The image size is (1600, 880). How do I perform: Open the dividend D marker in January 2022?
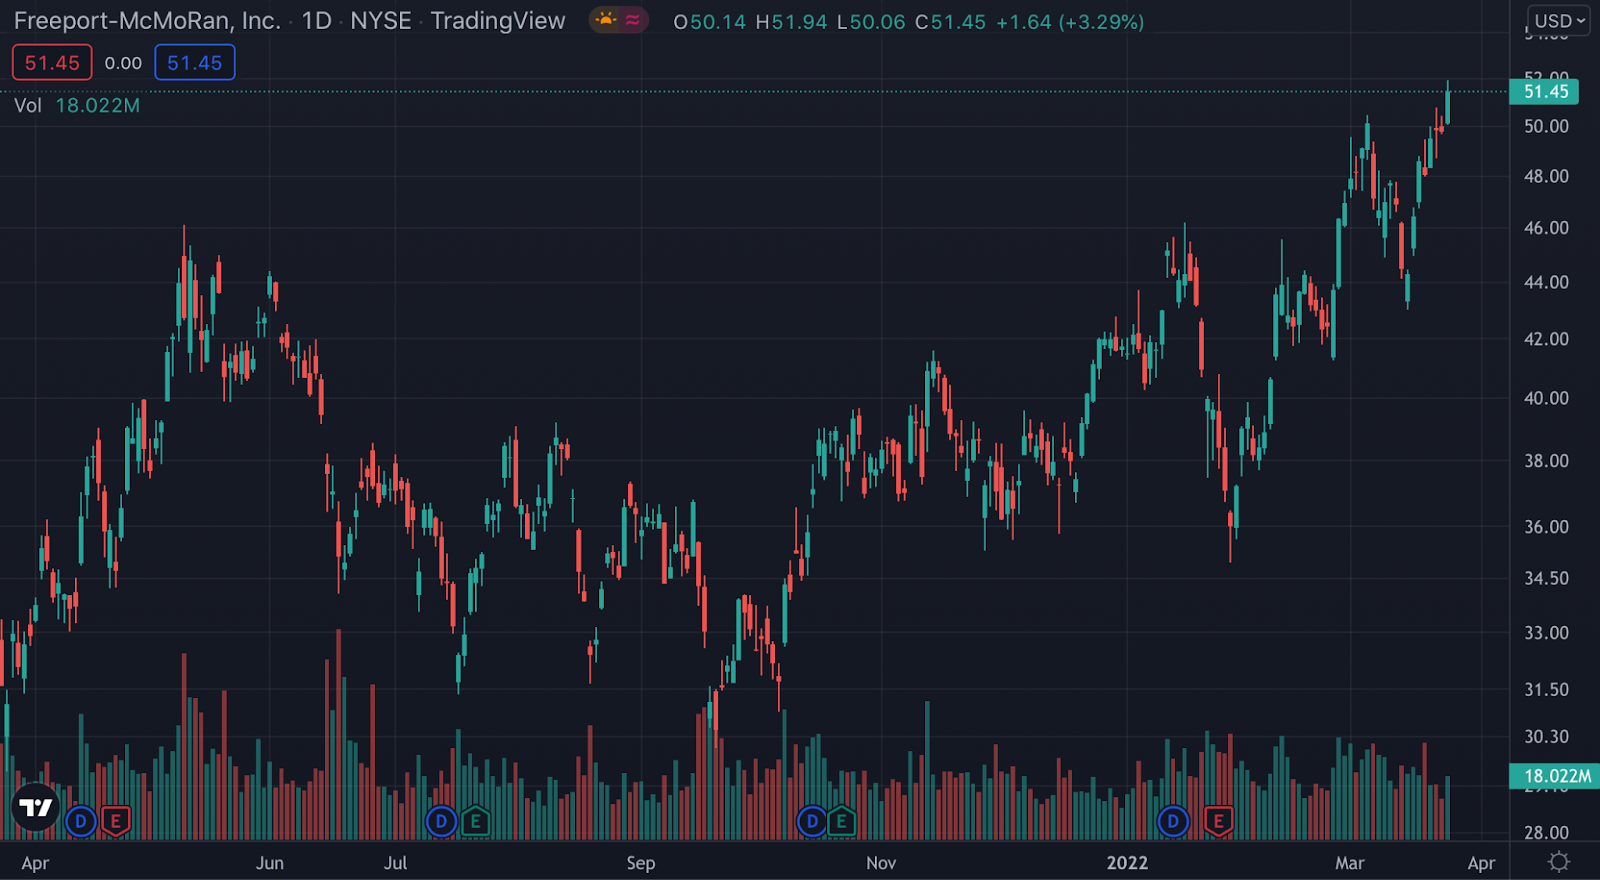click(1173, 822)
